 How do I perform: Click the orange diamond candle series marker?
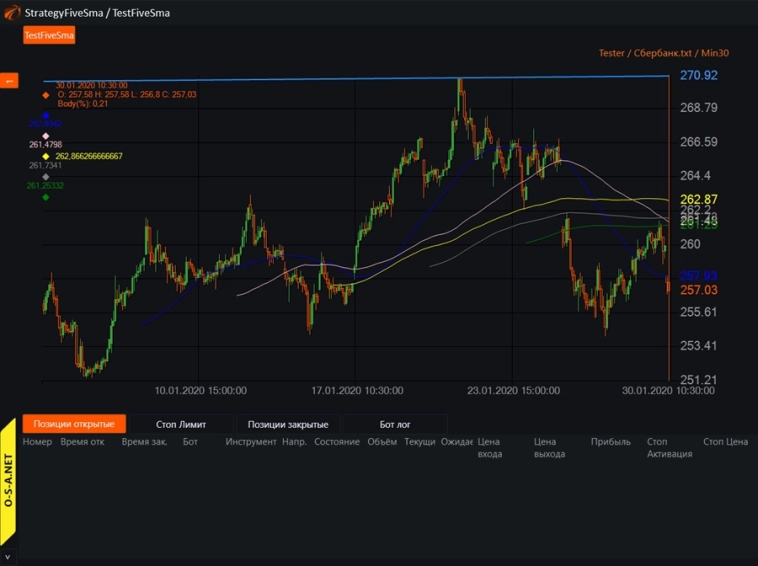click(46, 95)
